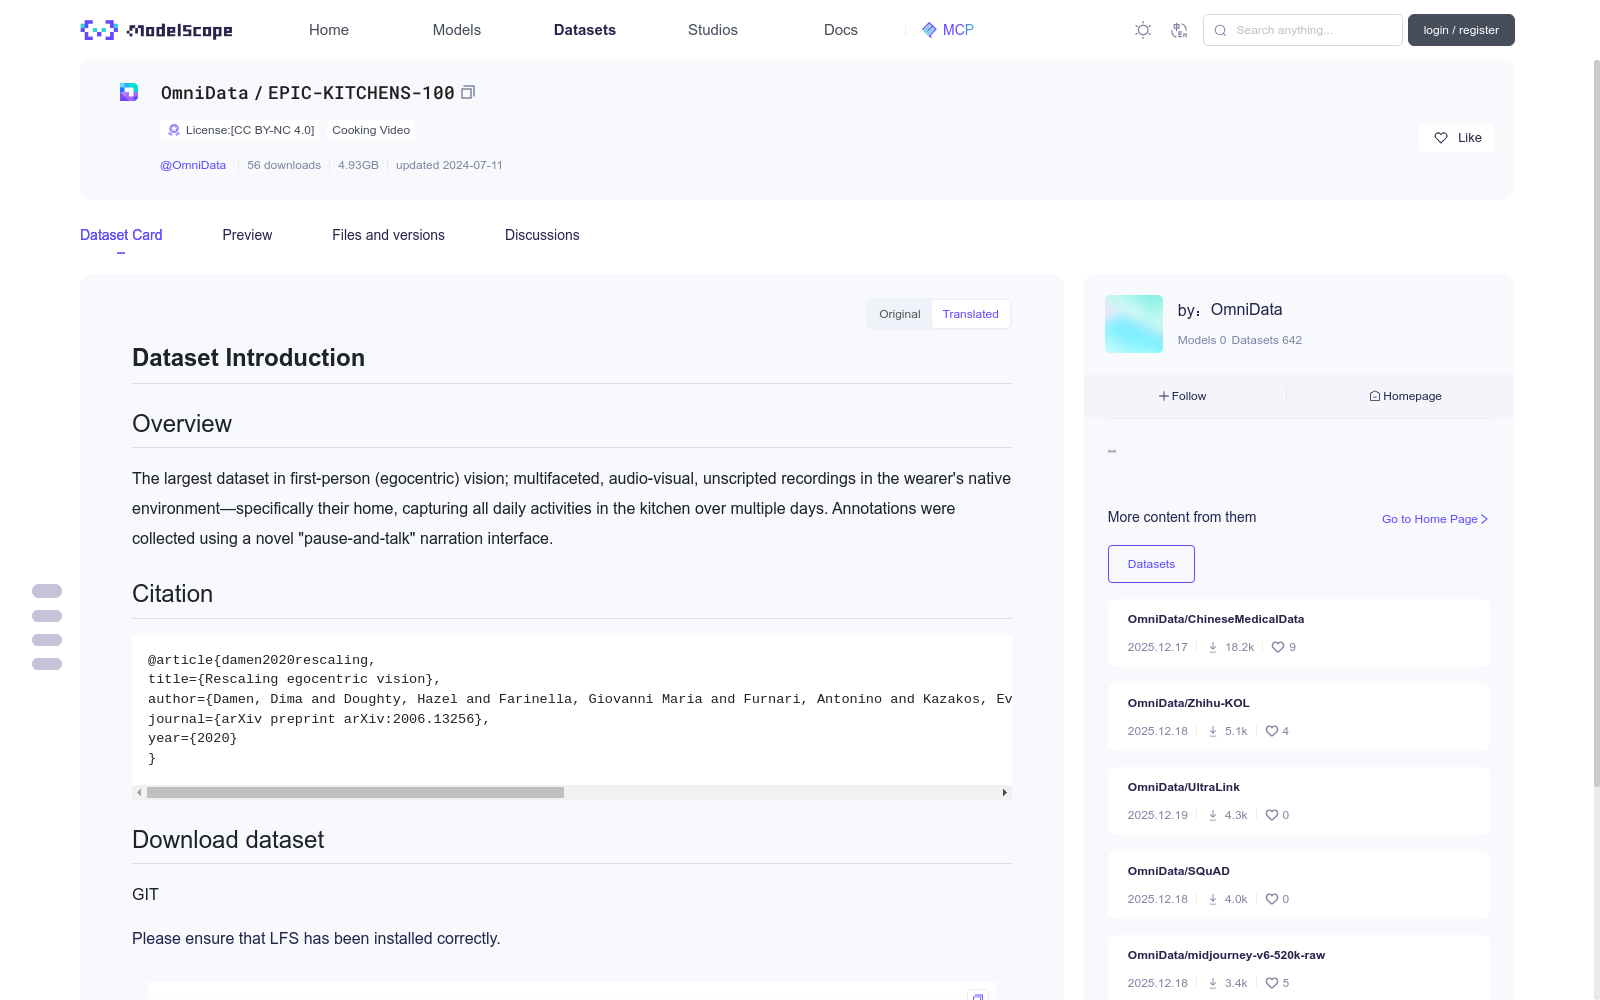Image resolution: width=1600 pixels, height=1000 pixels.
Task: Click the license badge icon
Action: click(174, 130)
